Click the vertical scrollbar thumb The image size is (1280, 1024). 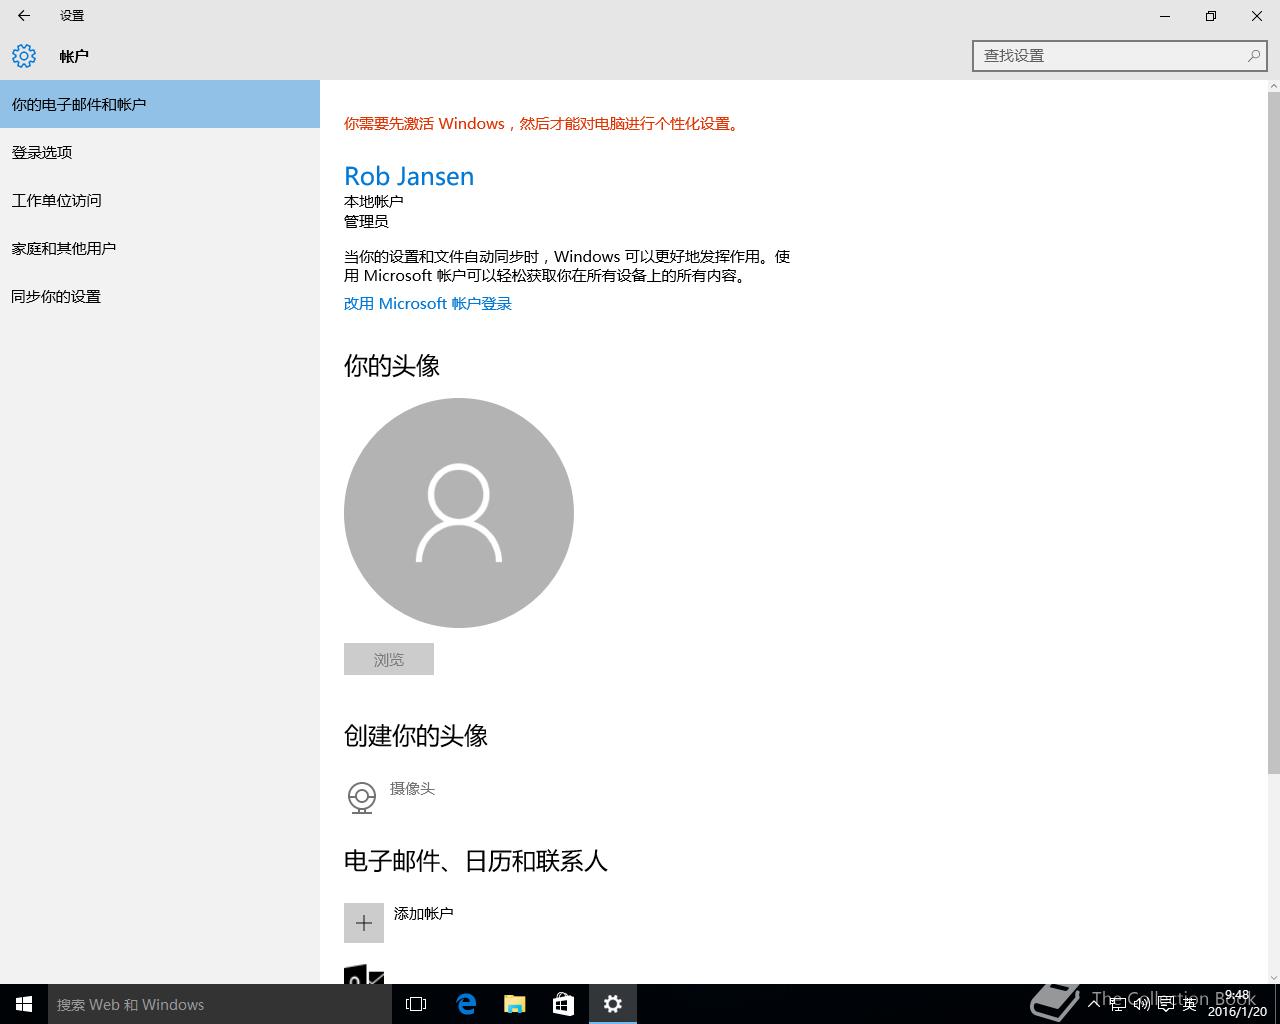pyautogui.click(x=1273, y=433)
